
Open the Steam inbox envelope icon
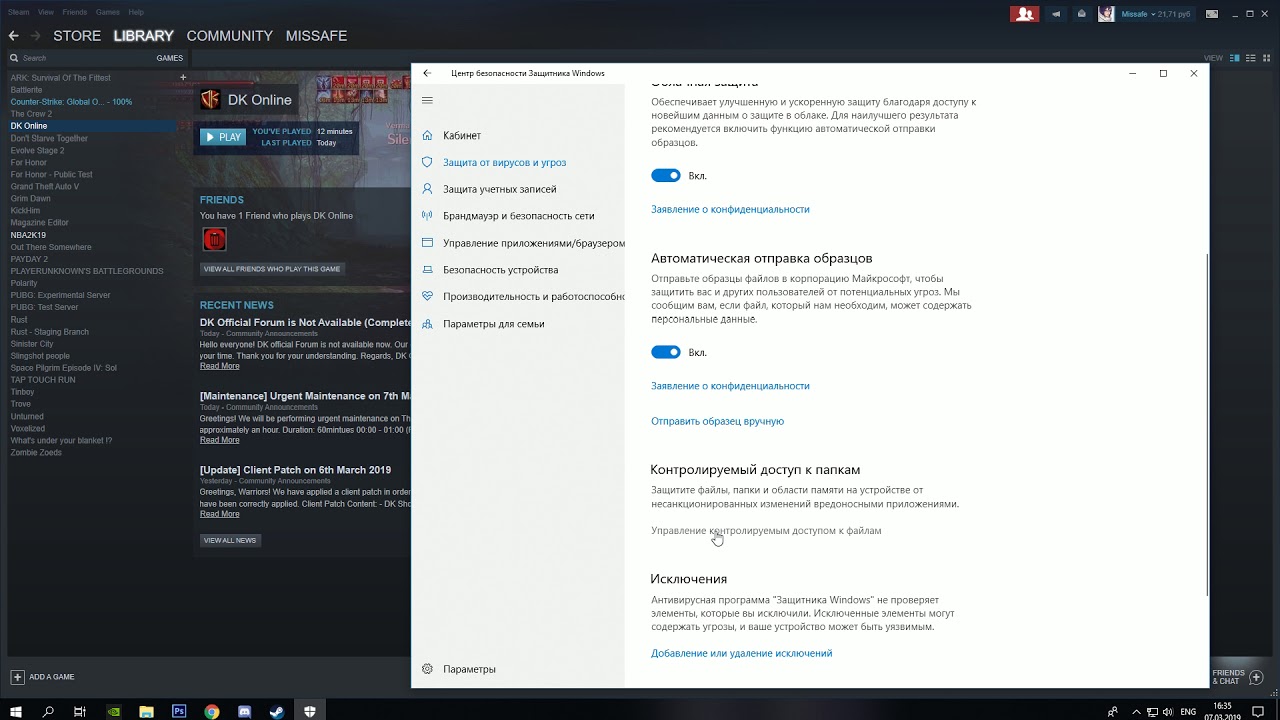pos(1082,14)
